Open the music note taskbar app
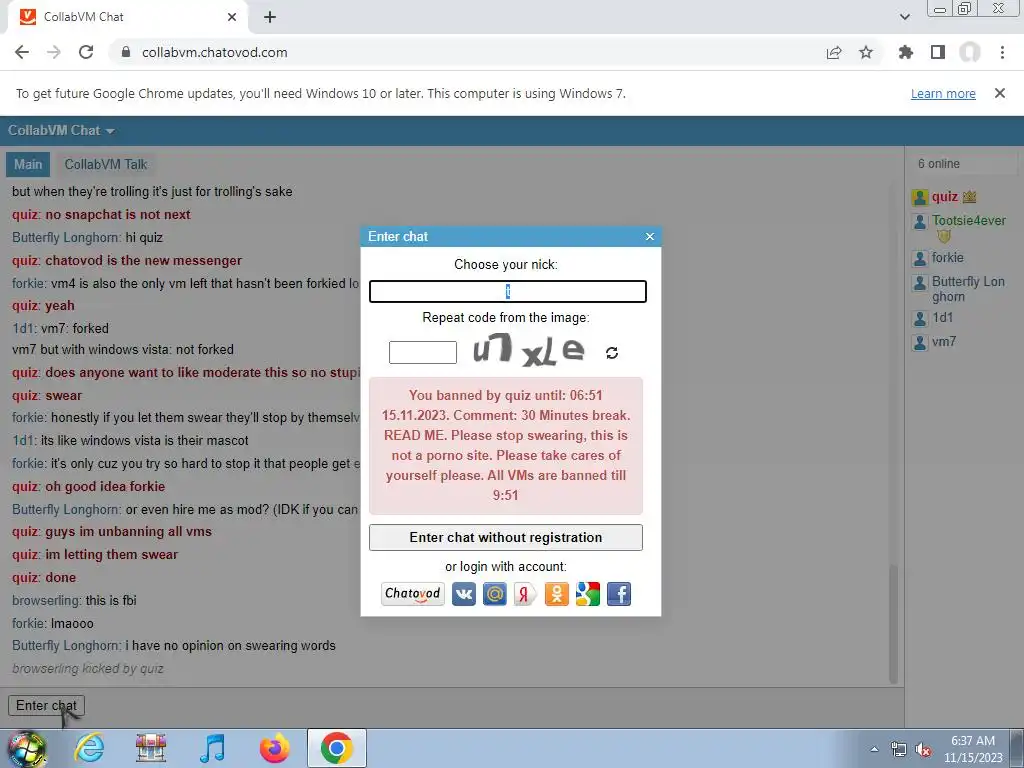Screen dimensions: 1024x768 tap(212, 748)
